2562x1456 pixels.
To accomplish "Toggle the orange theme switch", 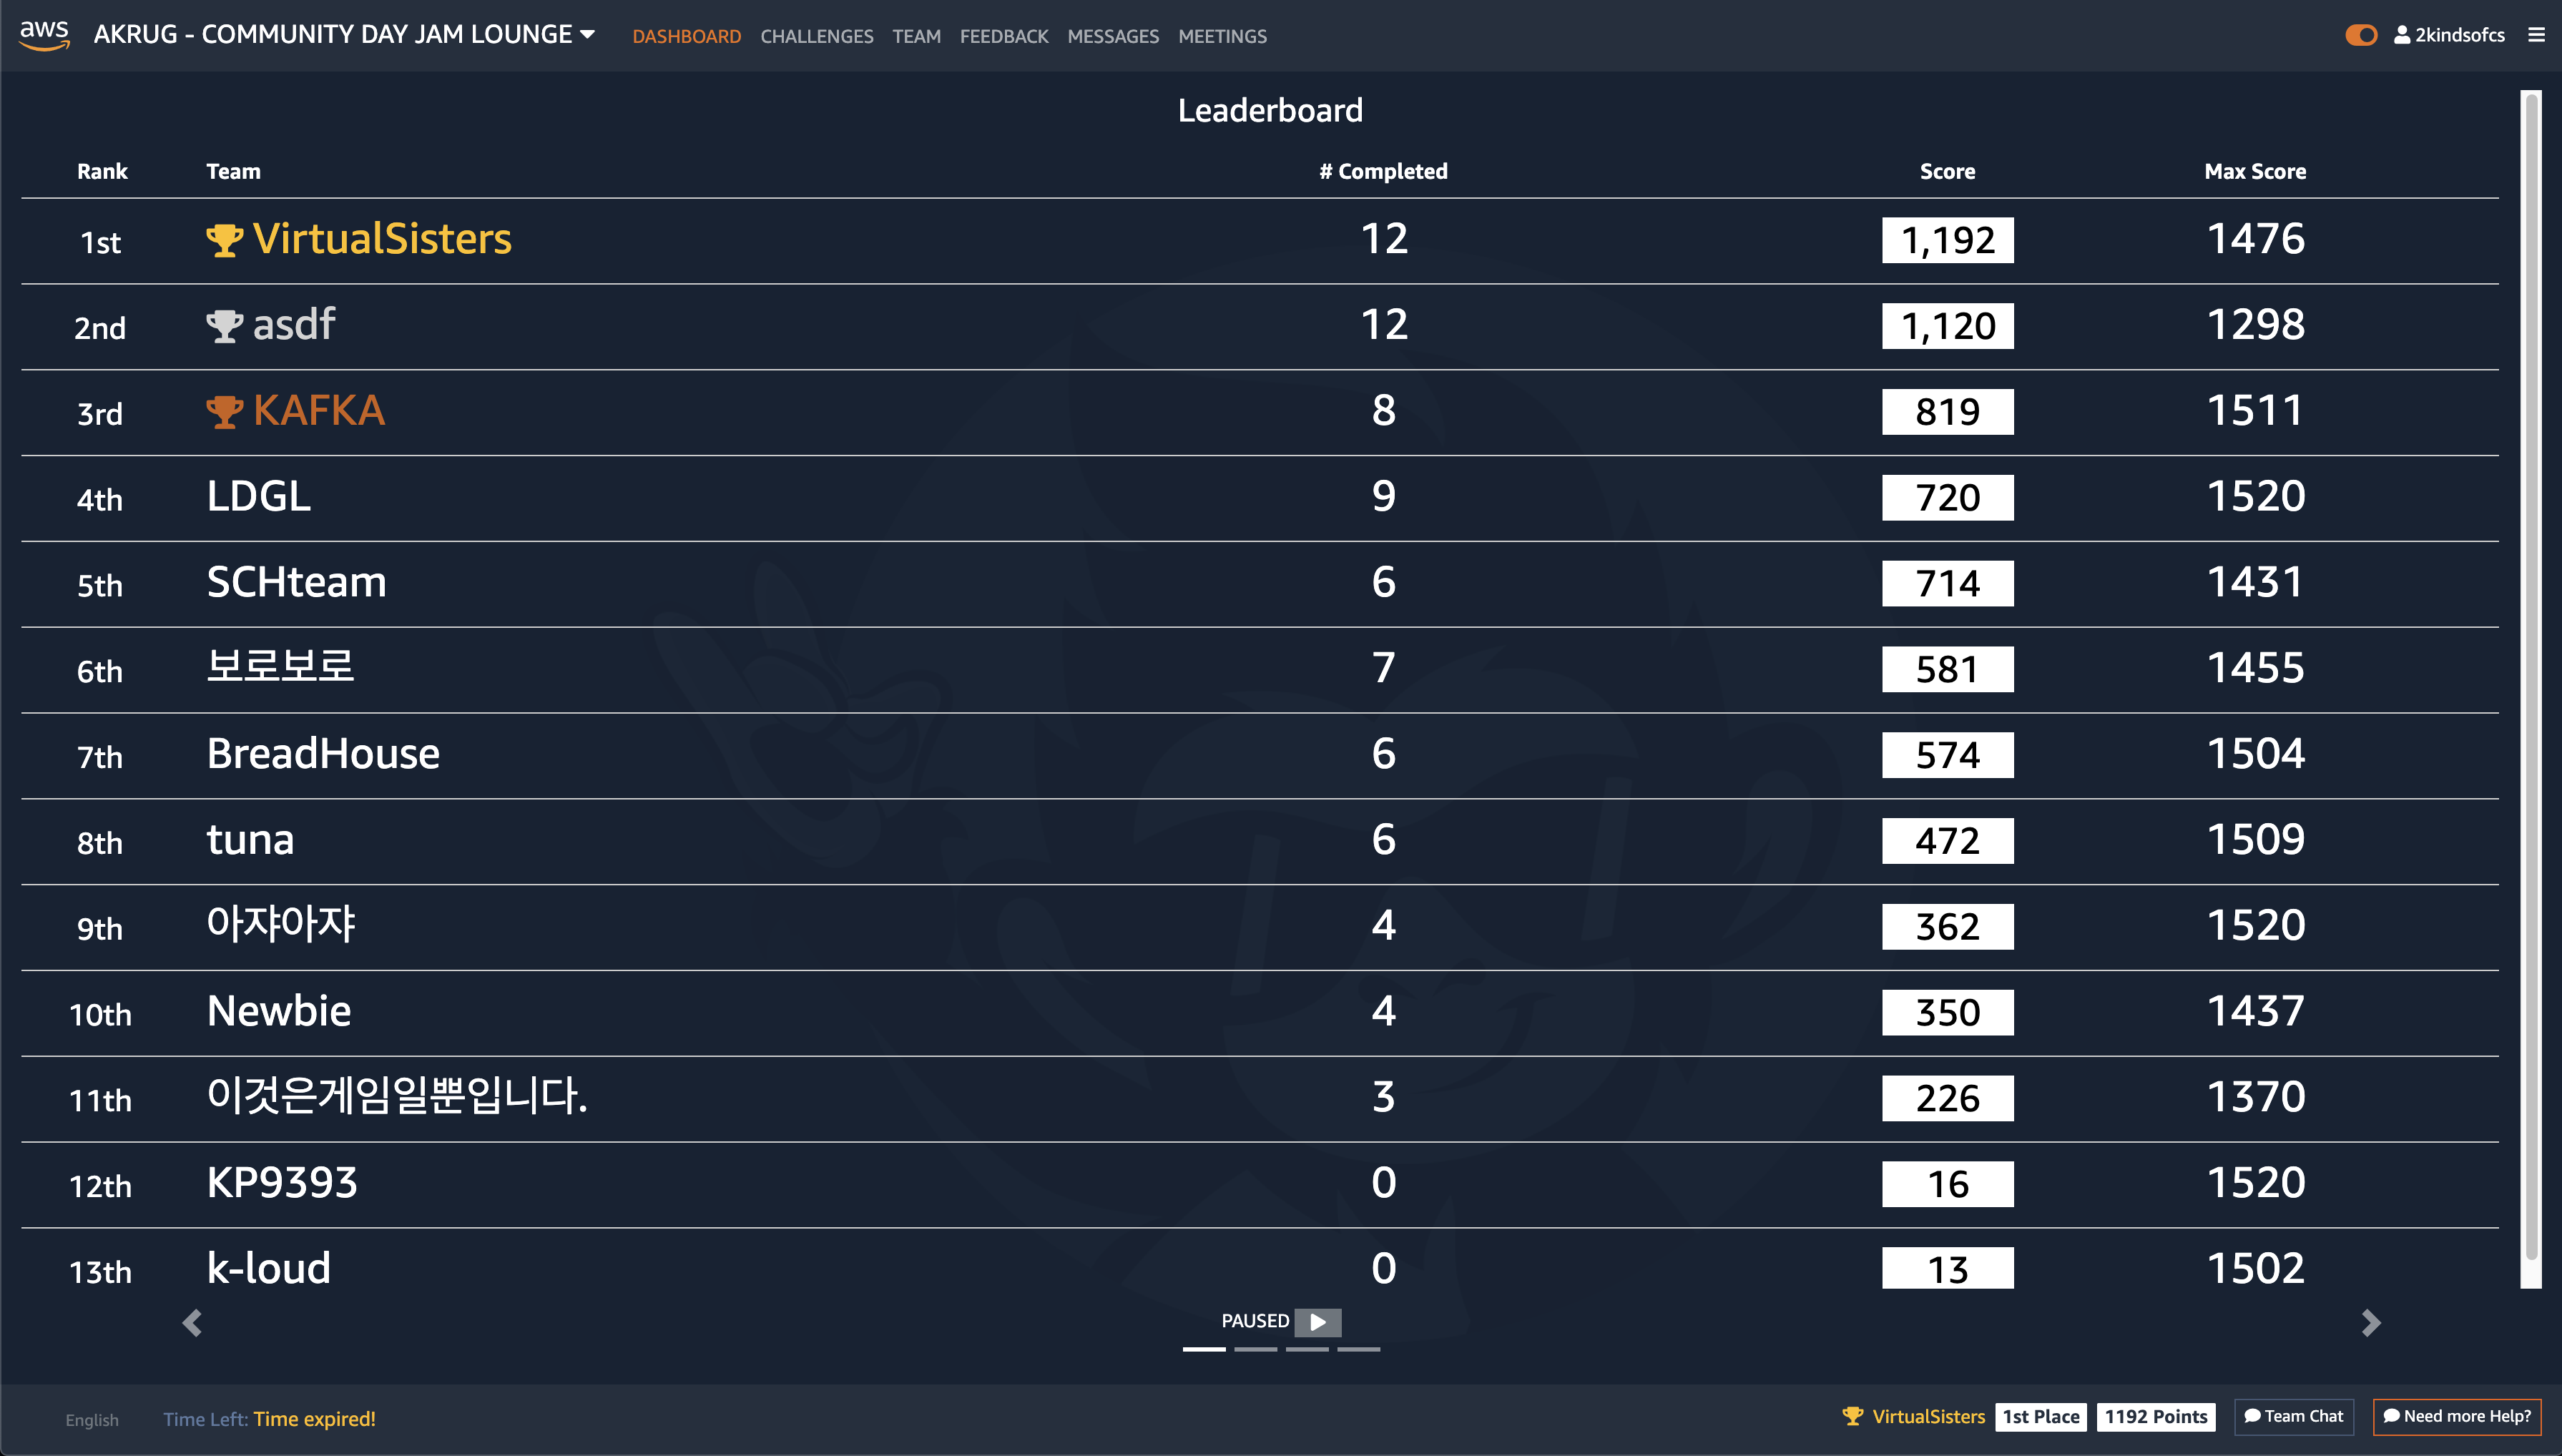I will (2360, 35).
